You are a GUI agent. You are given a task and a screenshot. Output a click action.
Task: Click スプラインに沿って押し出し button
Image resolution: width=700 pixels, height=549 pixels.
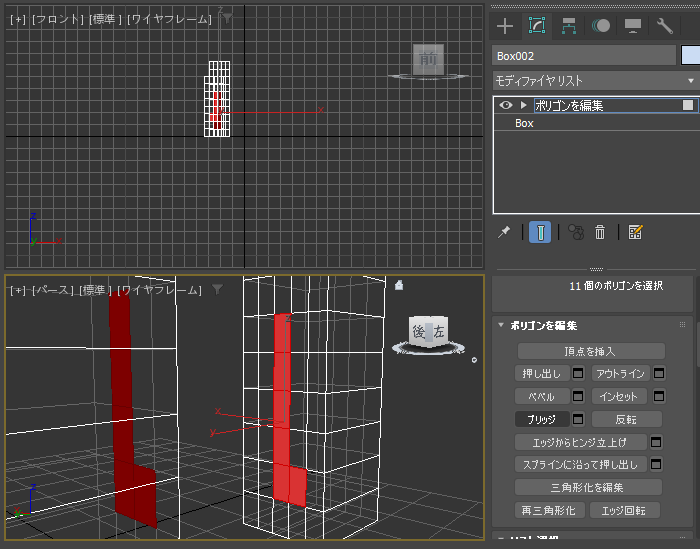(580, 464)
